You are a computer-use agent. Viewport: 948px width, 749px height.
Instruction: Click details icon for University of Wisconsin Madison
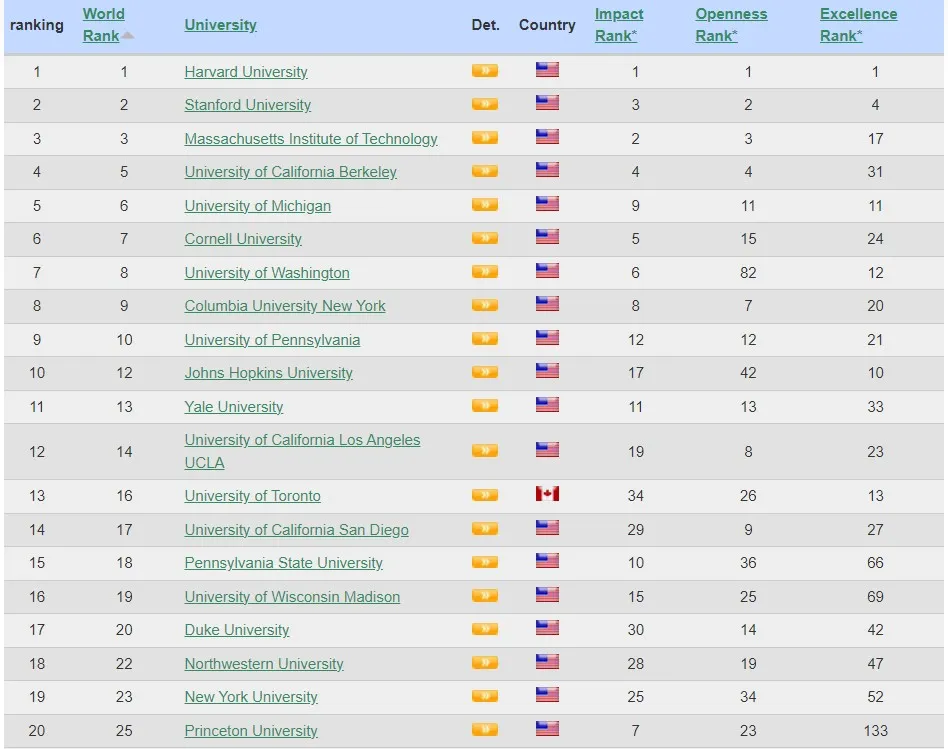[485, 596]
